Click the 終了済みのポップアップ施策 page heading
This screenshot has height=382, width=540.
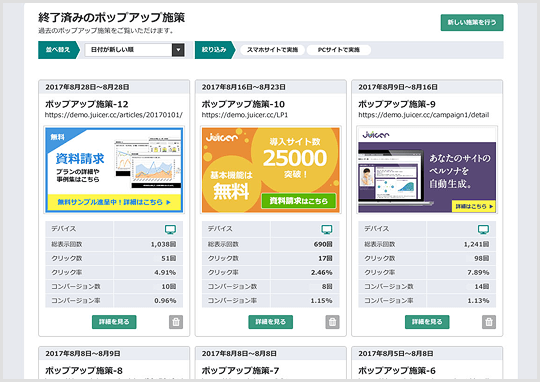(112, 17)
